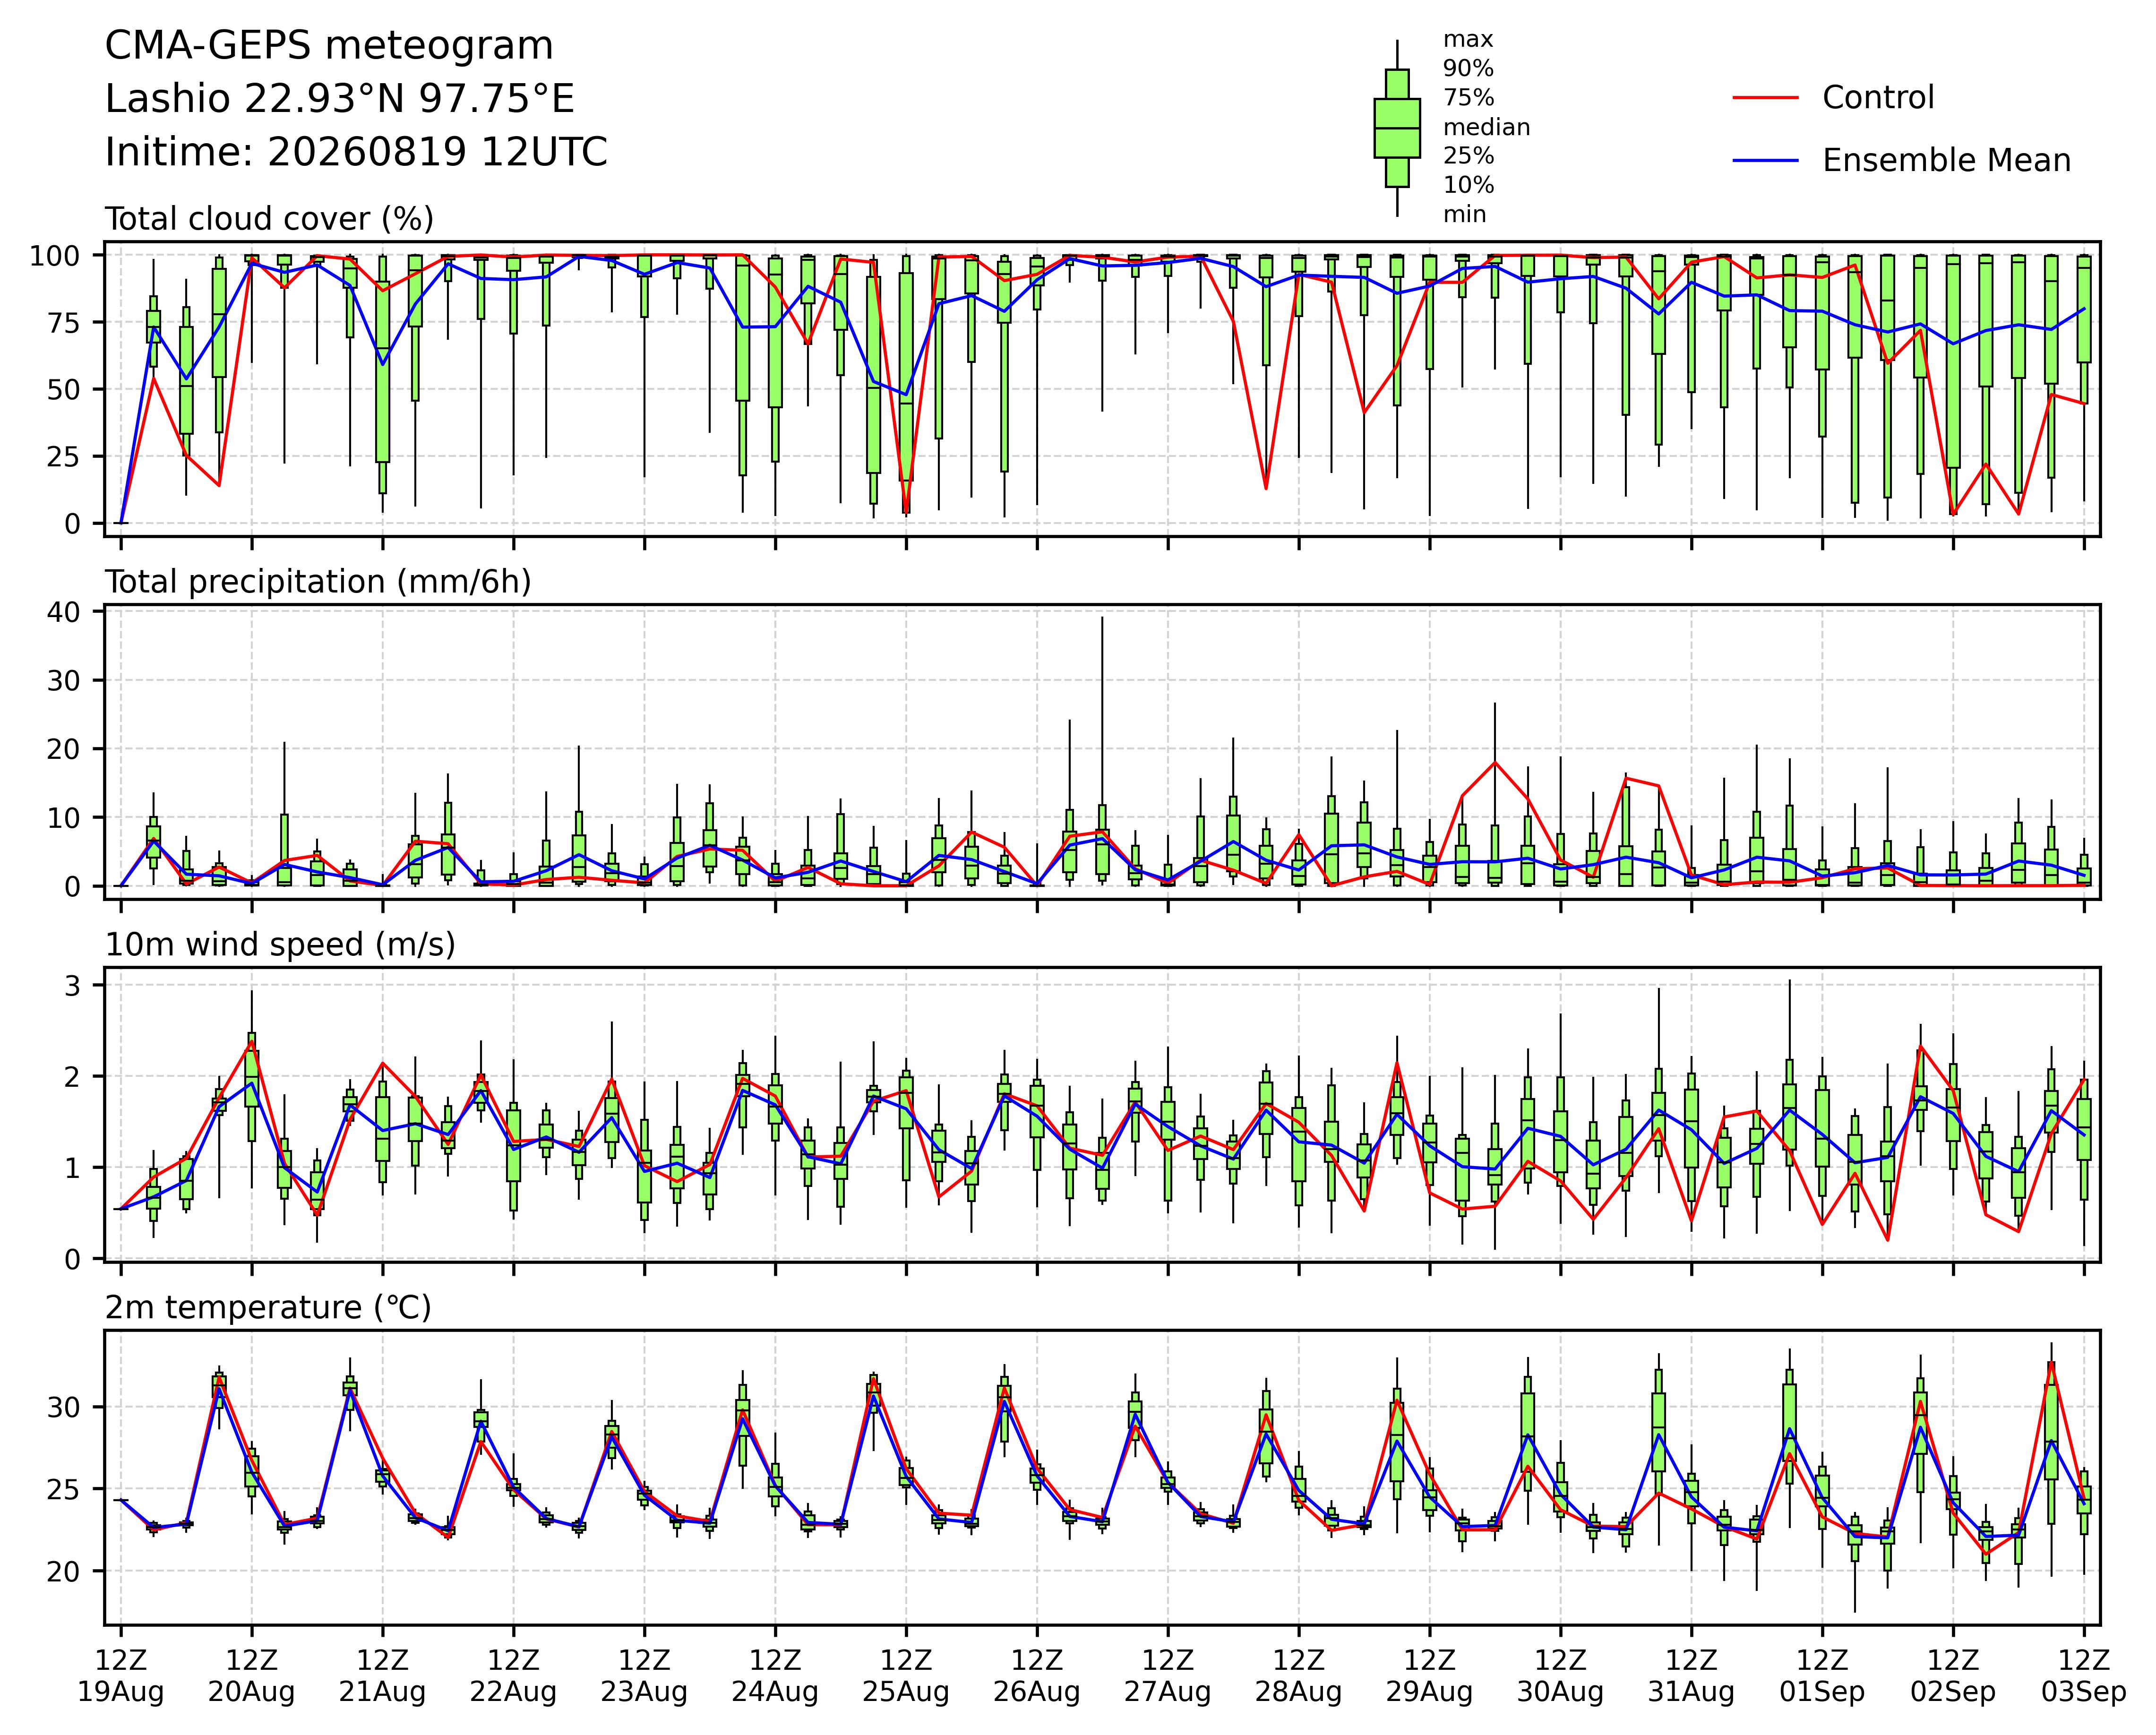The image size is (2156, 1735).
Task: Click the 12Z 19Aug x-axis label
Action: pos(121,1677)
